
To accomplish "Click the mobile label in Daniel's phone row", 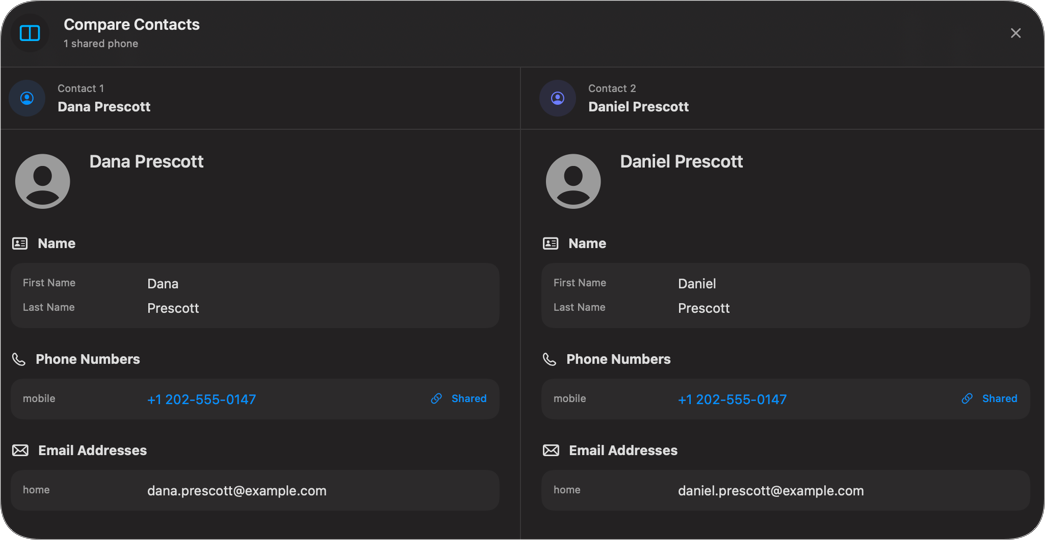I will (x=569, y=399).
